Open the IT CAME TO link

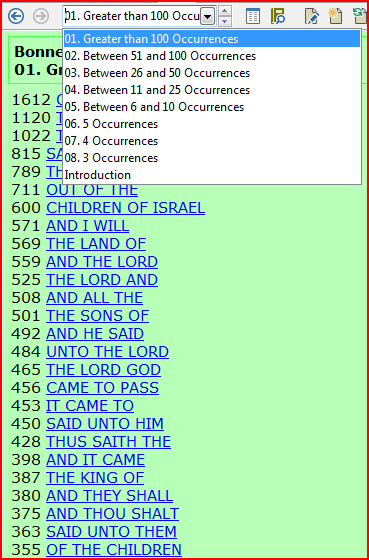click(x=90, y=406)
